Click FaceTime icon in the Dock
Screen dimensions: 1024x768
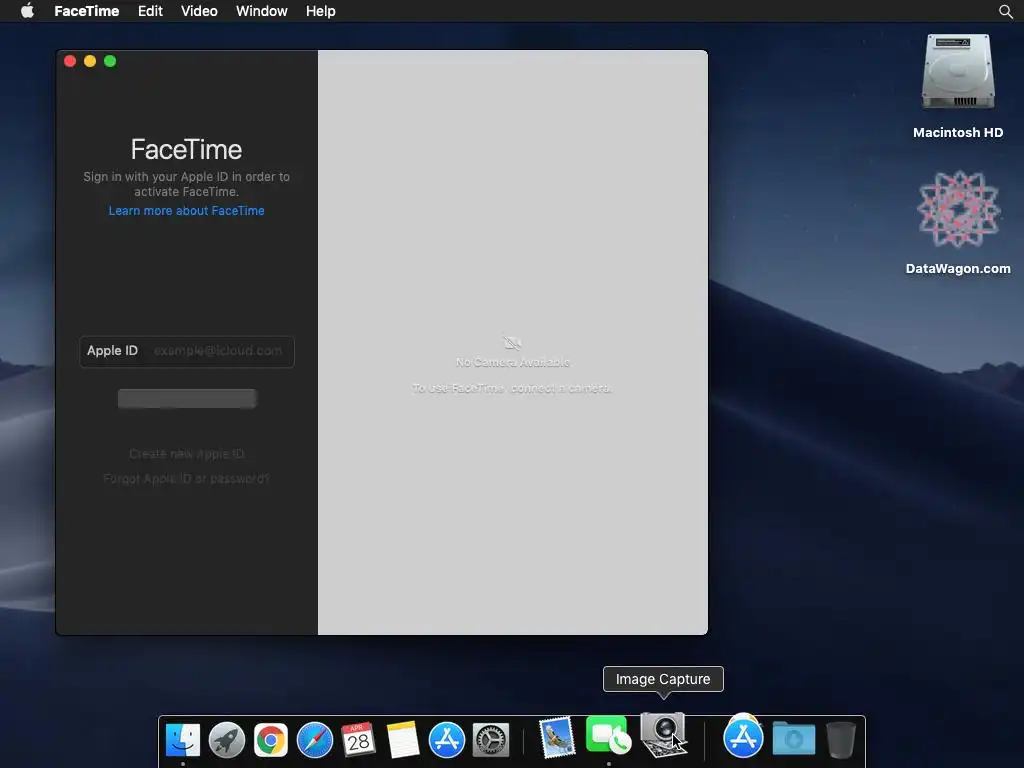(x=608, y=735)
